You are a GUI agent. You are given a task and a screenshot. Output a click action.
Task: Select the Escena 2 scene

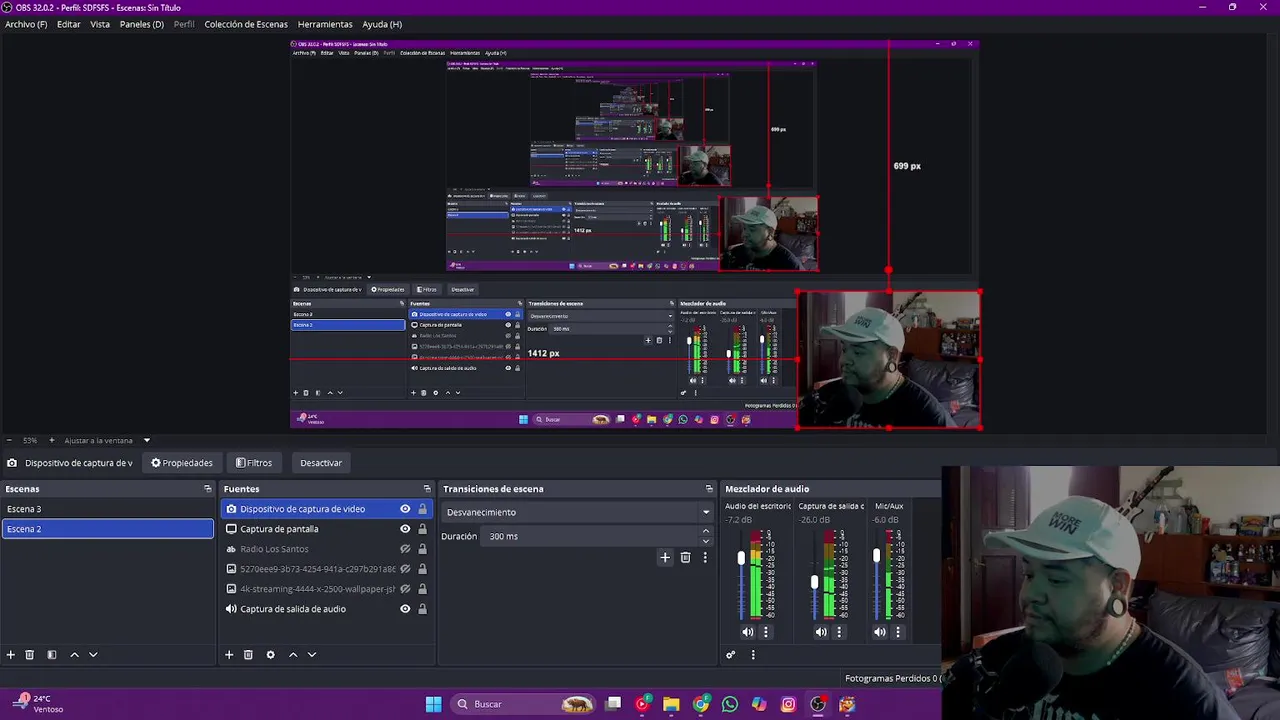tap(107, 529)
